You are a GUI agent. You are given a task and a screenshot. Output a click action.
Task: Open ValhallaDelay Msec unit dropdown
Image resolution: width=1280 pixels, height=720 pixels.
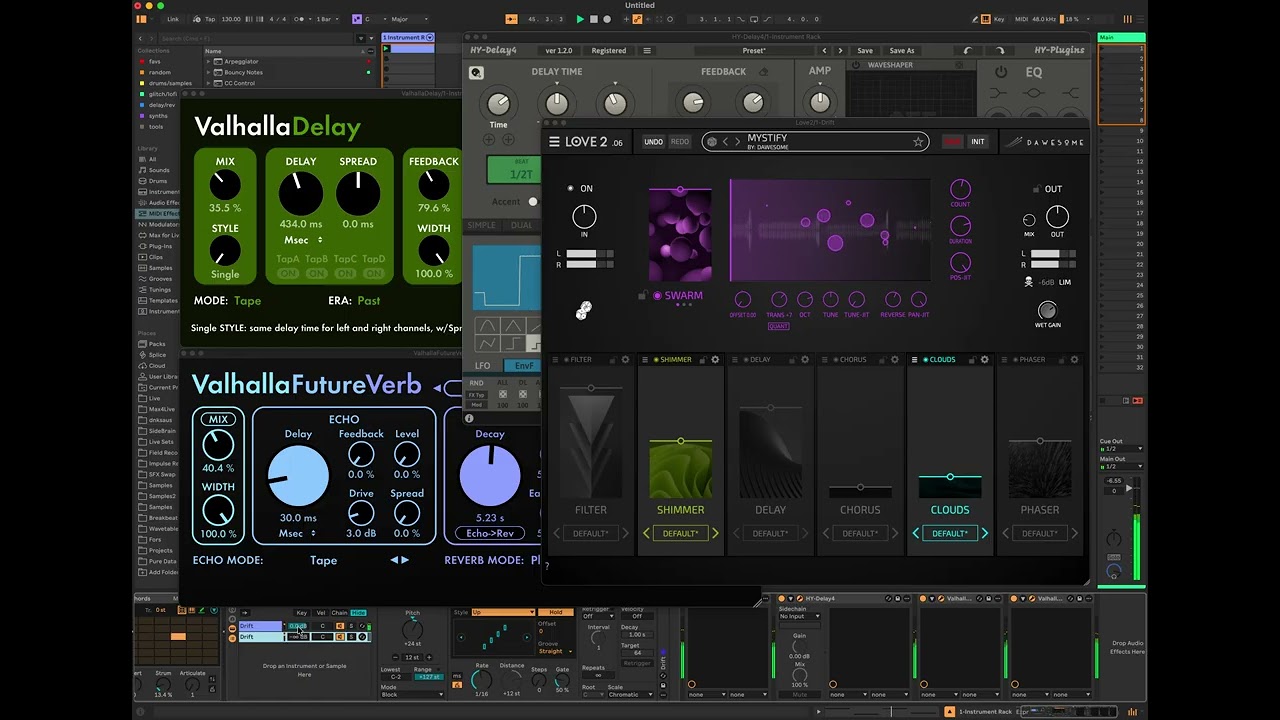[x=303, y=240]
